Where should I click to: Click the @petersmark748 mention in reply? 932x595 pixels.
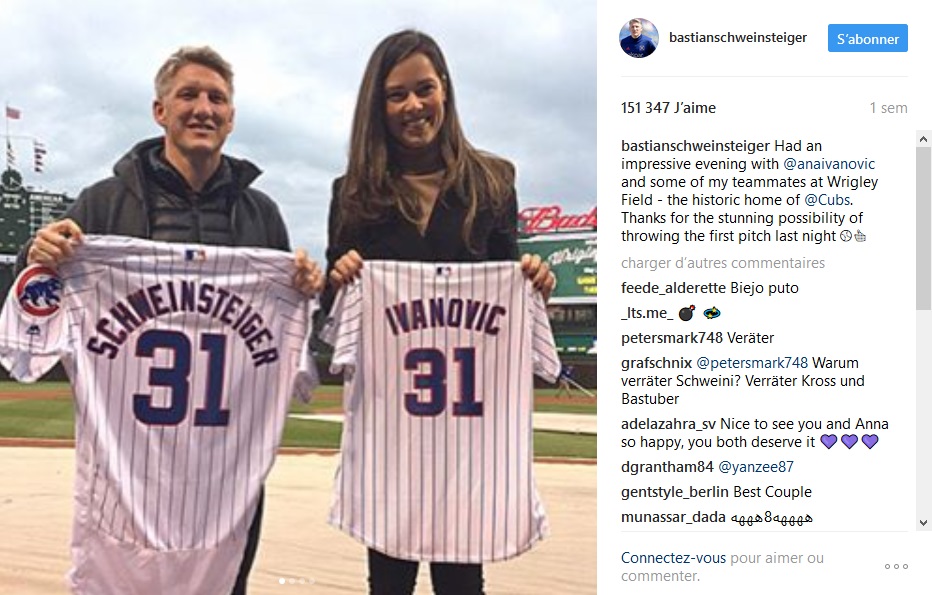[752, 363]
